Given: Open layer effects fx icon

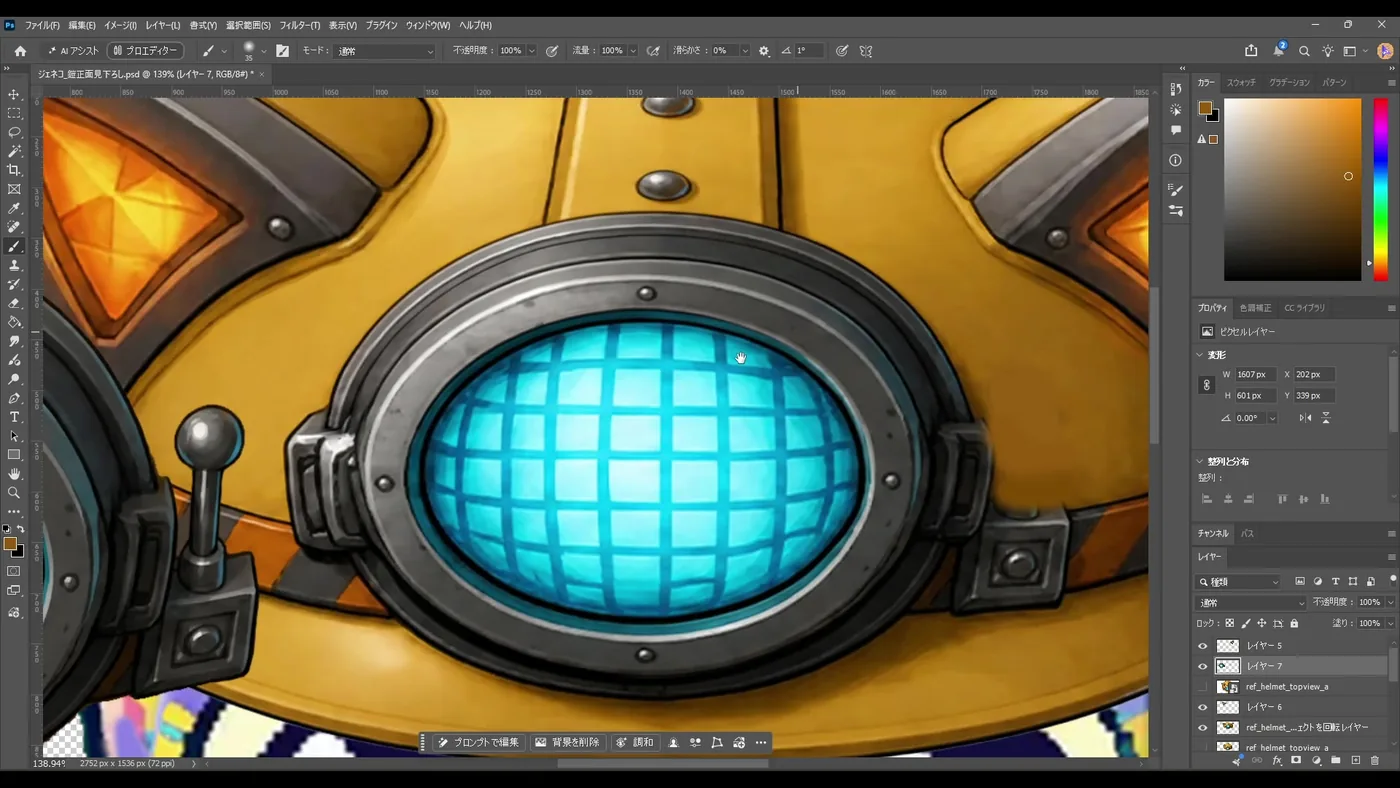Looking at the screenshot, I should pos(1277,761).
